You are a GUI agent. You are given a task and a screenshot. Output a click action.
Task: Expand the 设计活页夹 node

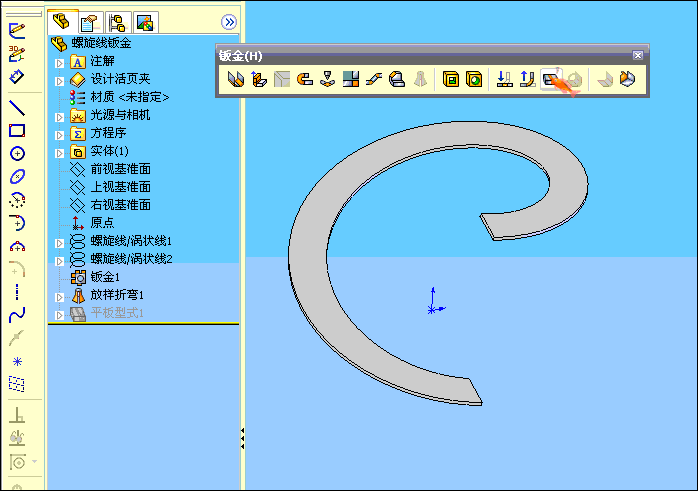tap(59, 81)
